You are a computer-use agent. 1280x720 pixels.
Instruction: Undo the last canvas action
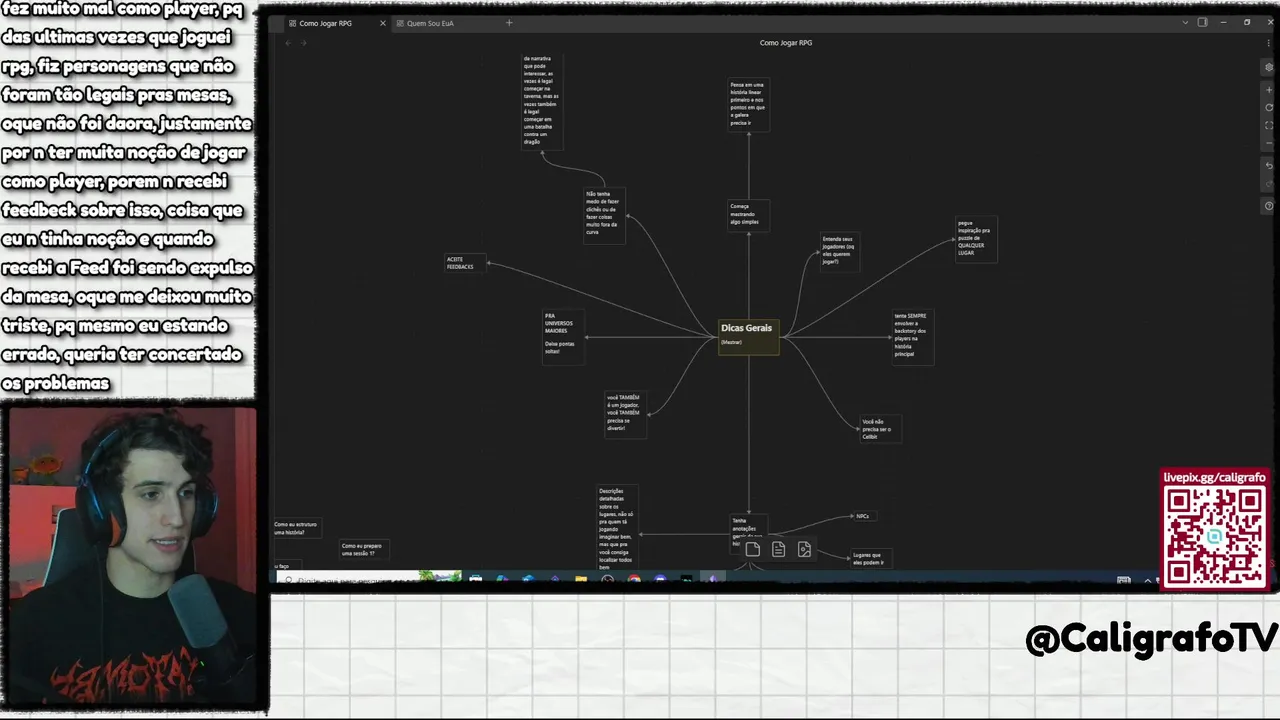pos(1269,166)
